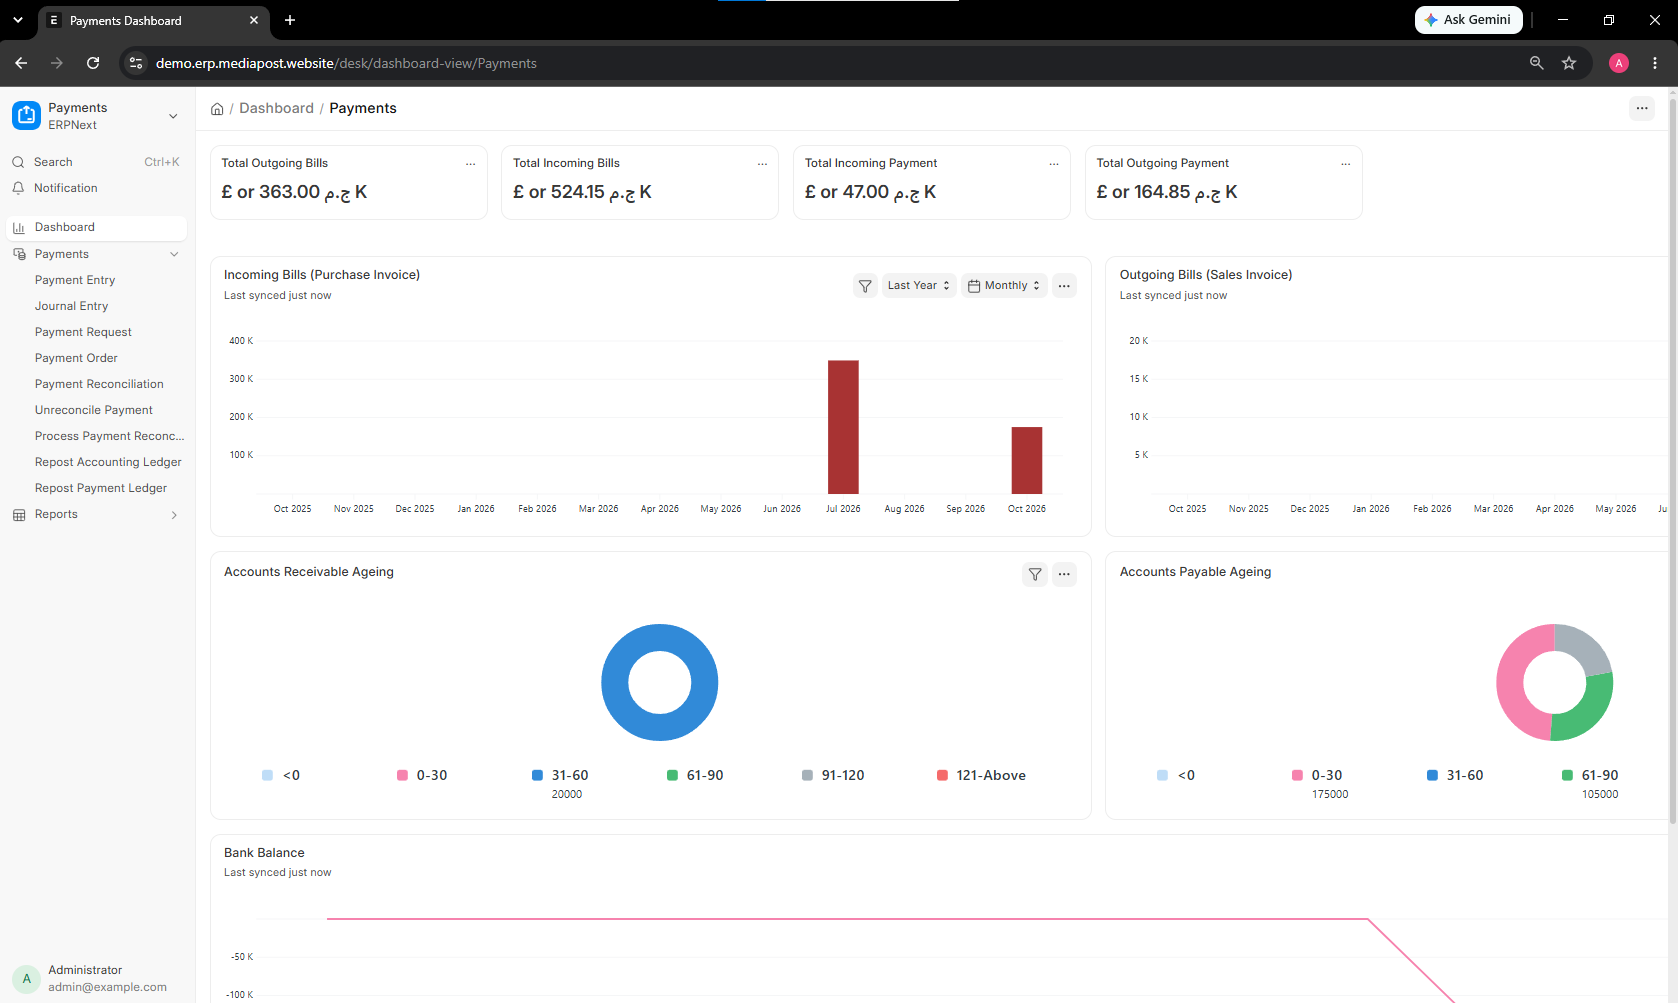Screen dimensions: 1678x1003
Task: Open Unreconcile Payment in sidebar
Action: point(94,411)
